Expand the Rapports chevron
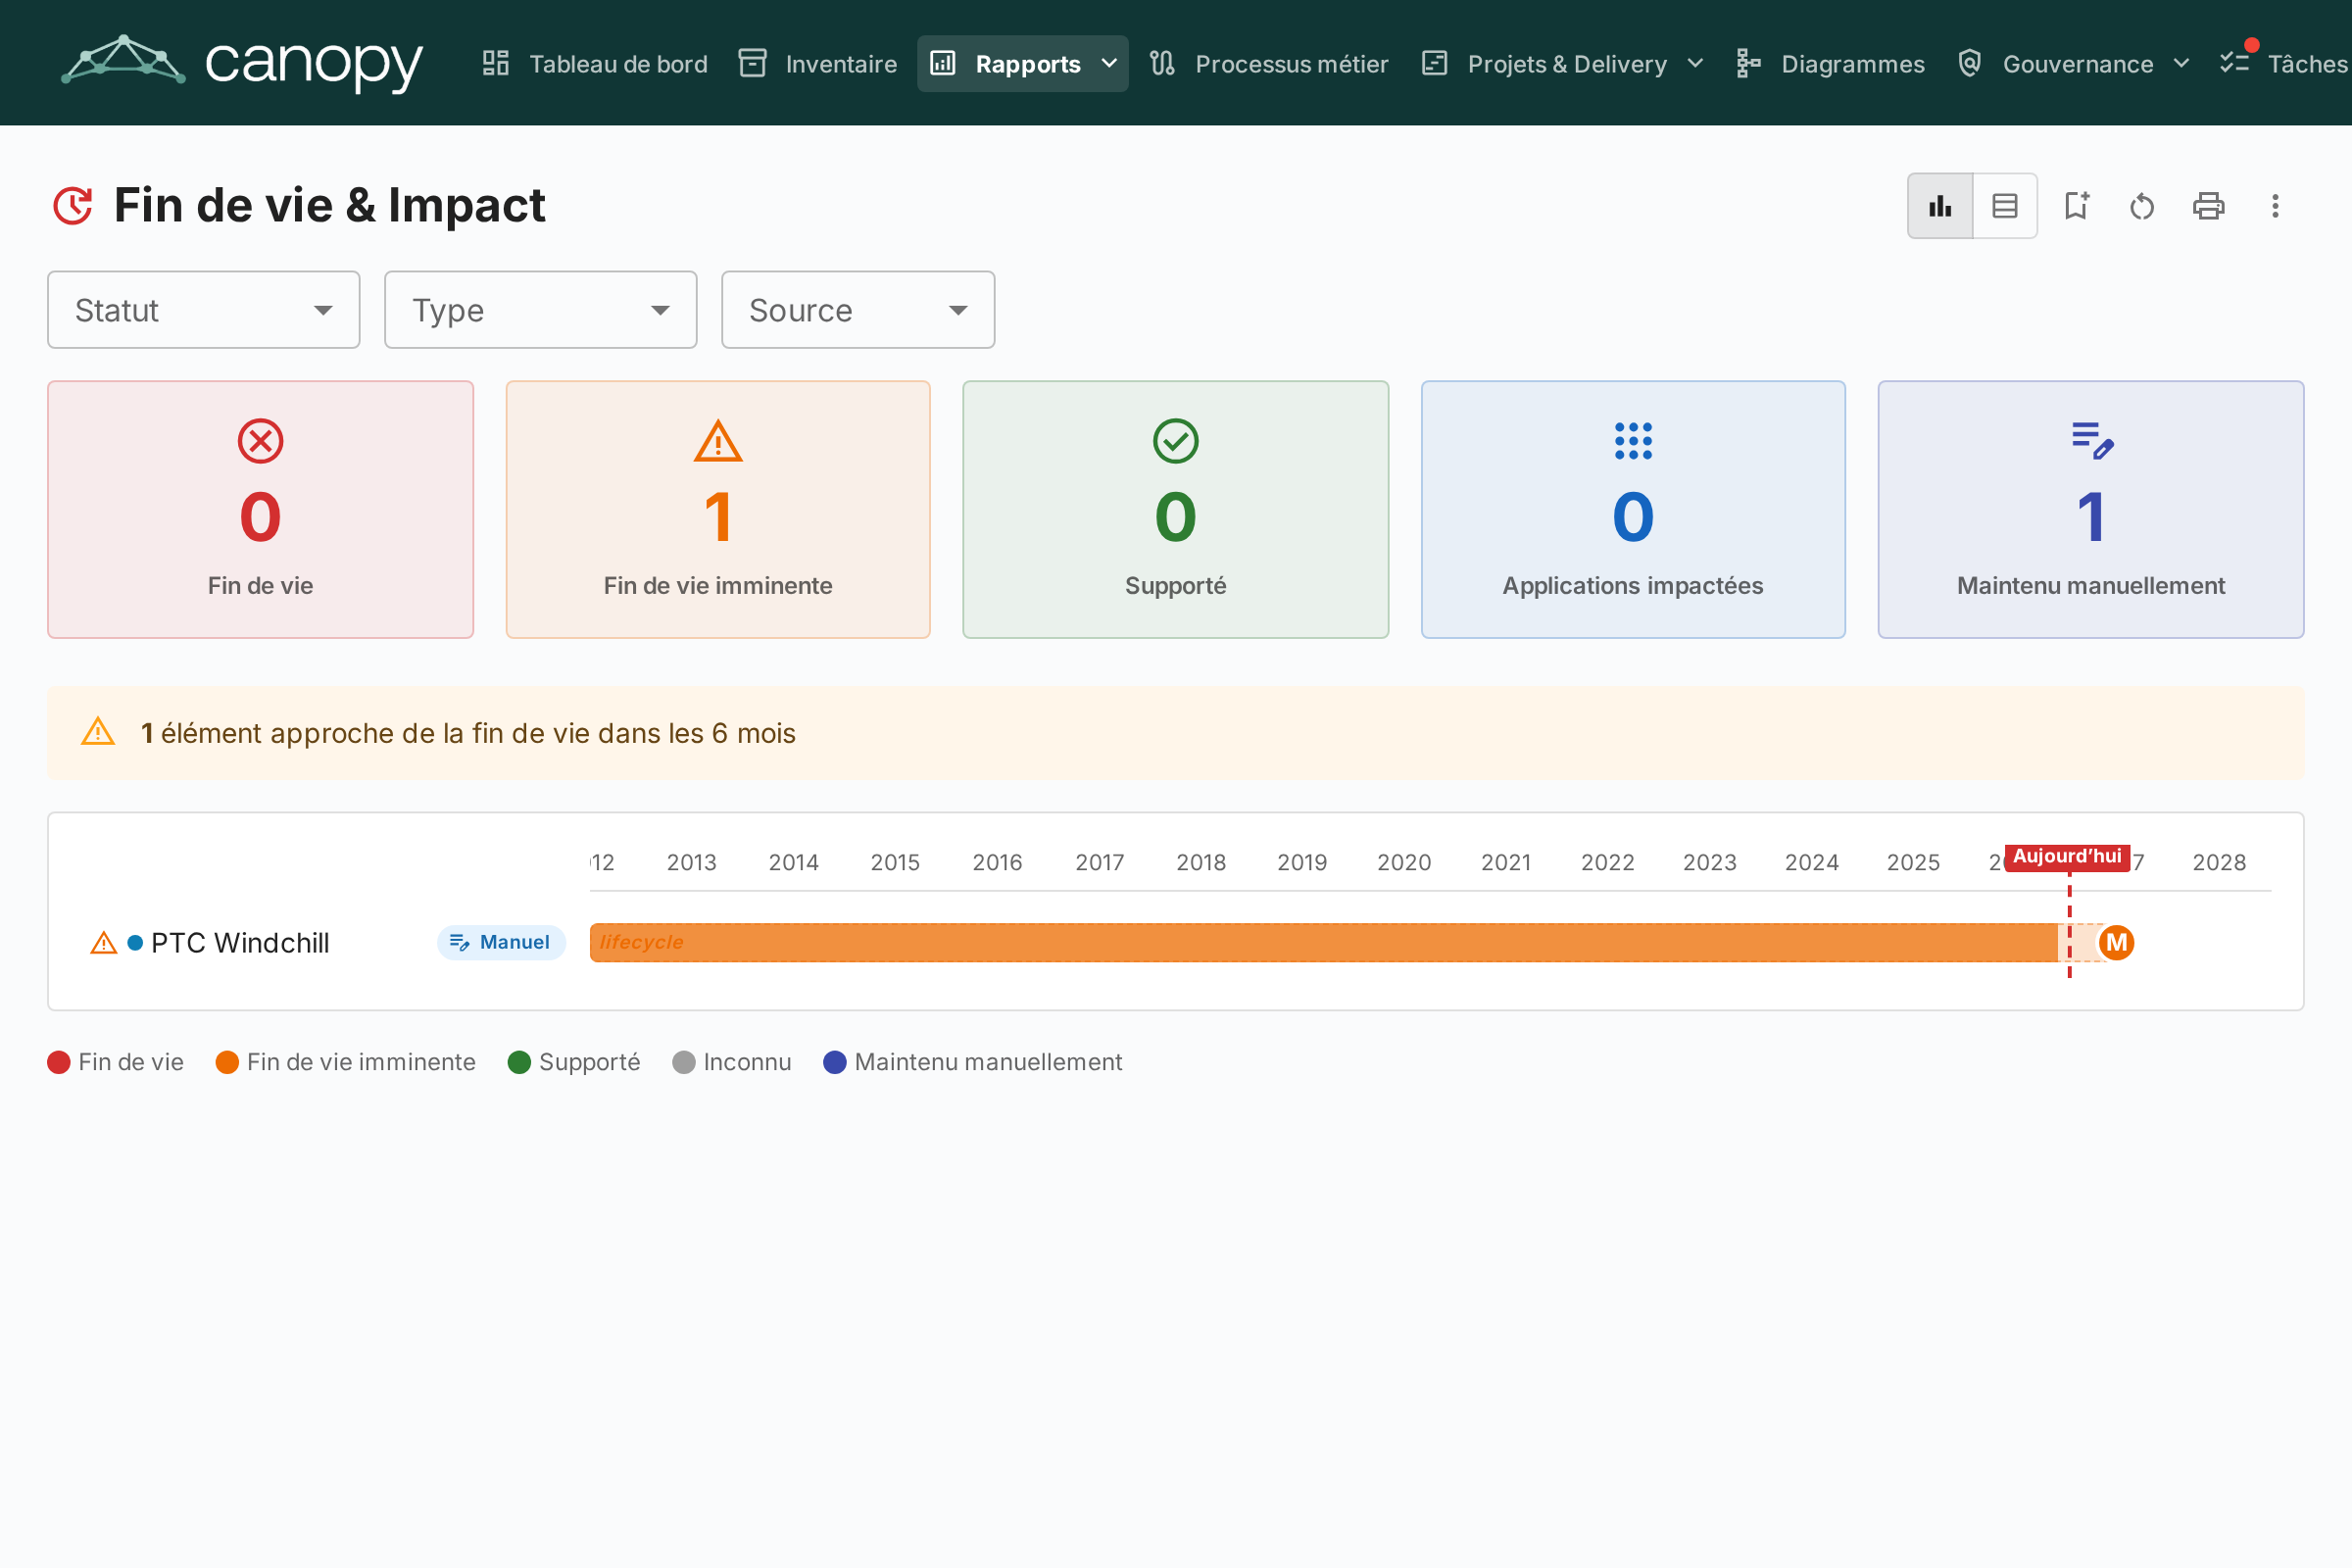The image size is (2352, 1568). 1109,64
